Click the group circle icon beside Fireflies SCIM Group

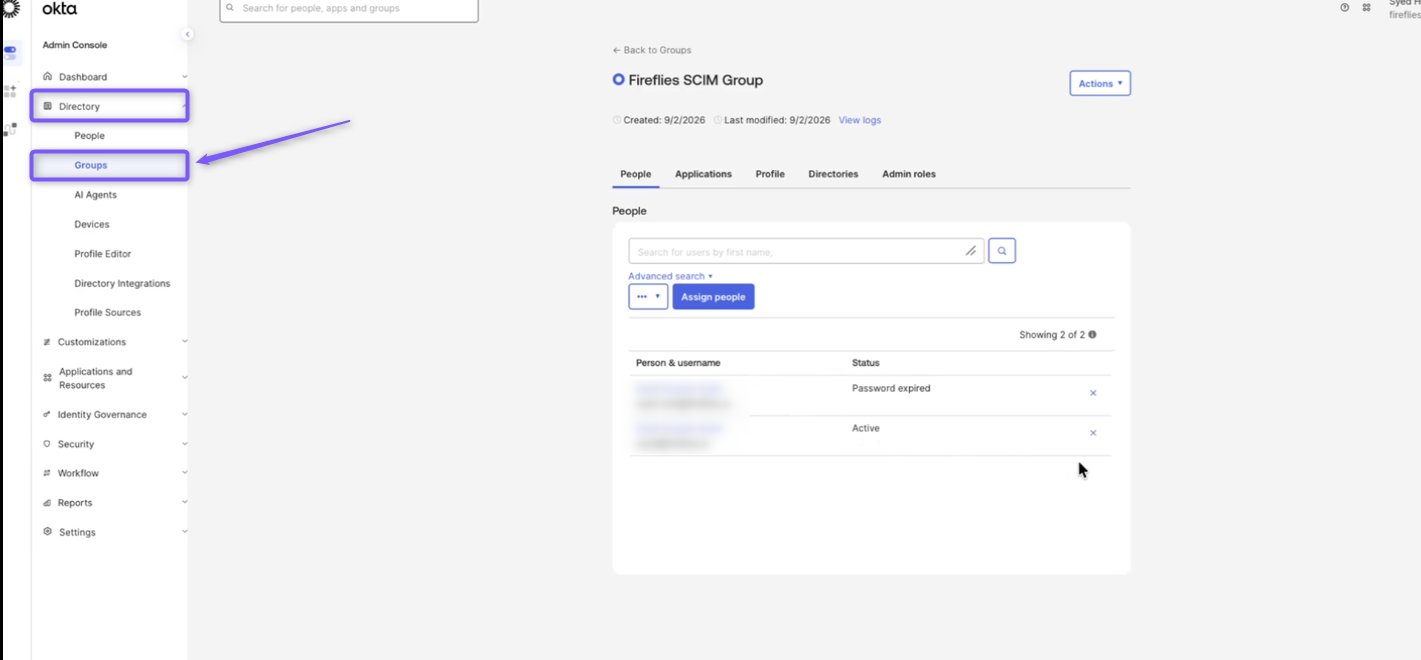click(x=618, y=80)
